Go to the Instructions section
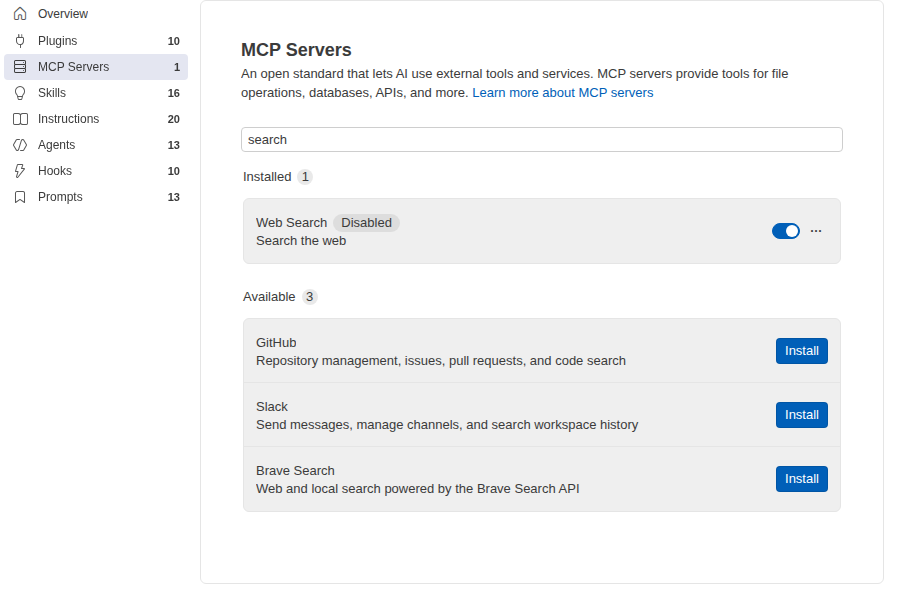 point(96,119)
